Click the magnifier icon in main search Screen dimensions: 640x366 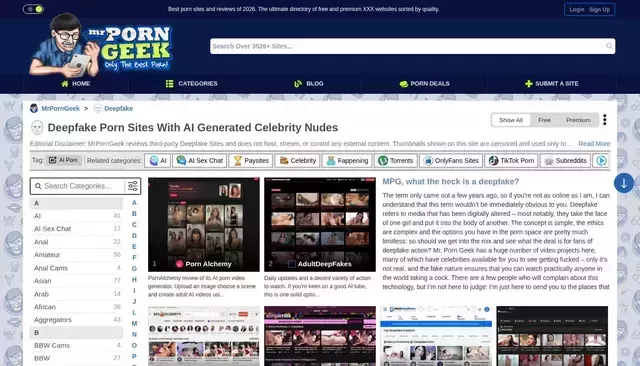[609, 46]
